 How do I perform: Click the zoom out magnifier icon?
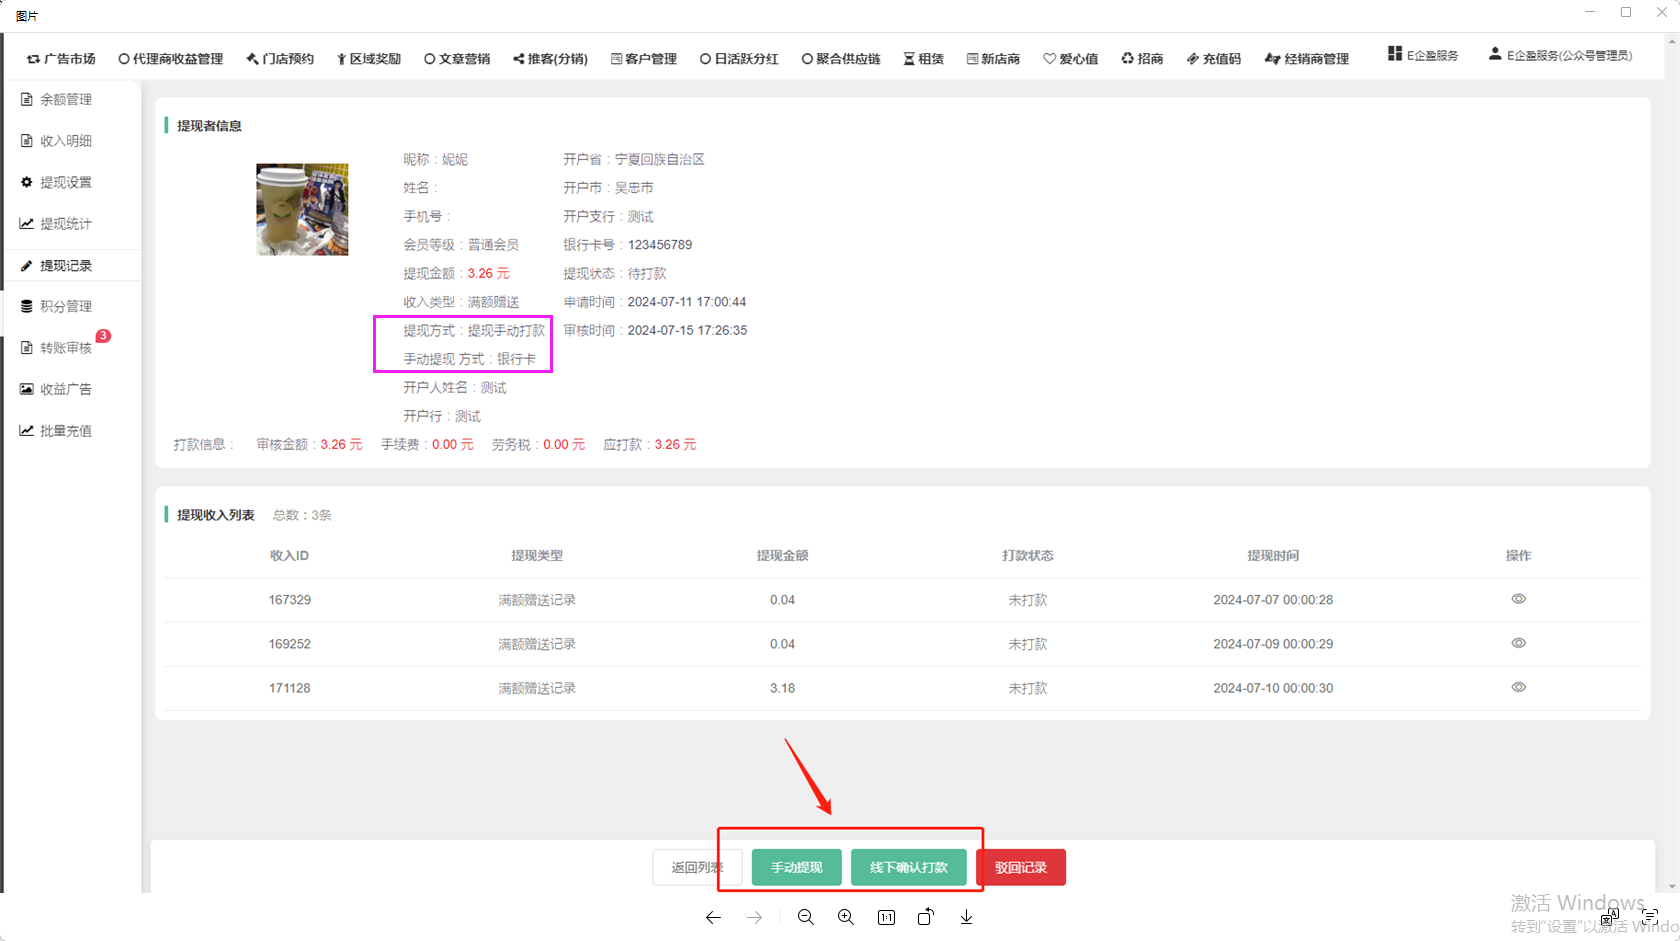tap(805, 917)
